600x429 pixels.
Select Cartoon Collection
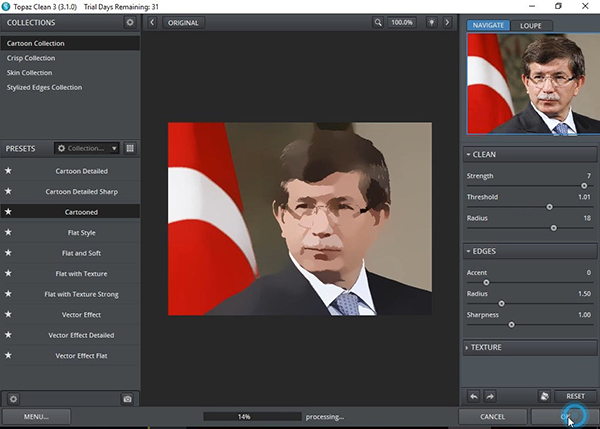pos(70,43)
